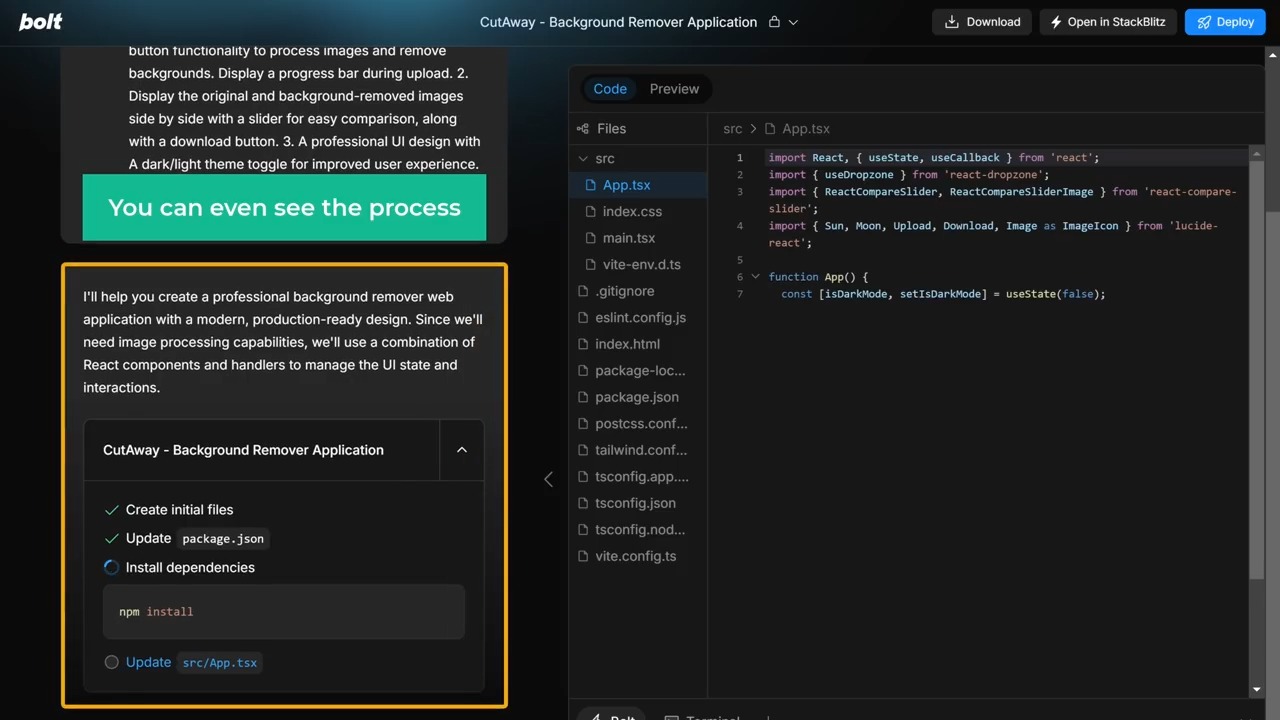Collapse the function App code fold arrow
This screenshot has width=1280, height=720.
click(755, 277)
